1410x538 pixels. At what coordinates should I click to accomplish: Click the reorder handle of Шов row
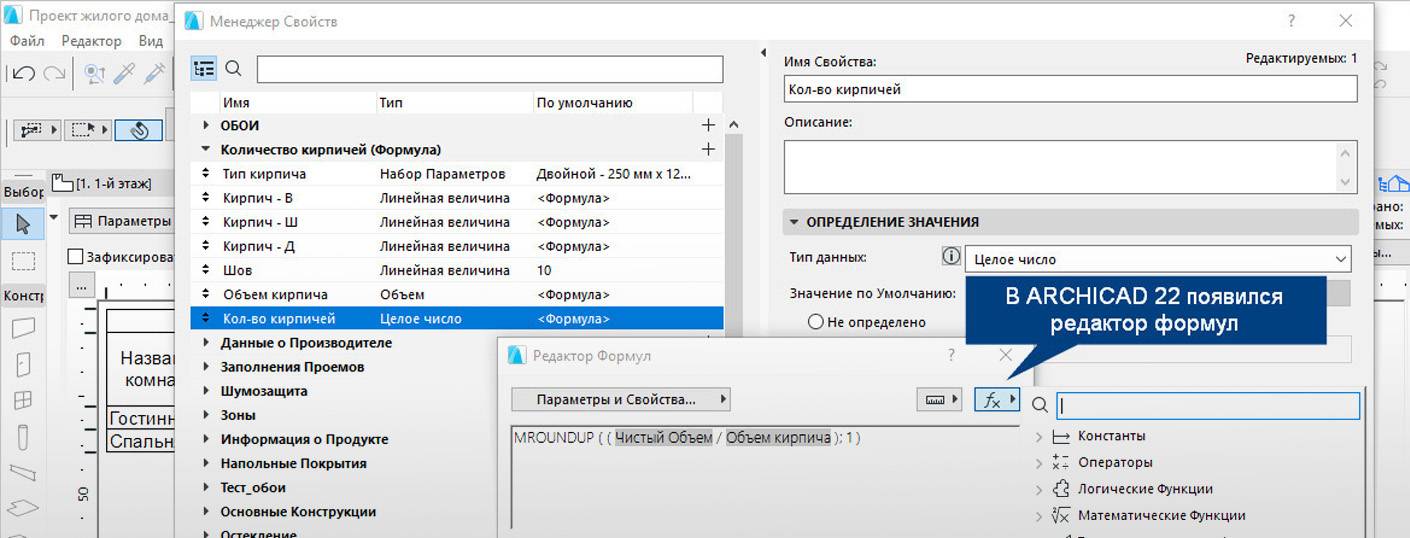pyautogui.click(x=206, y=270)
